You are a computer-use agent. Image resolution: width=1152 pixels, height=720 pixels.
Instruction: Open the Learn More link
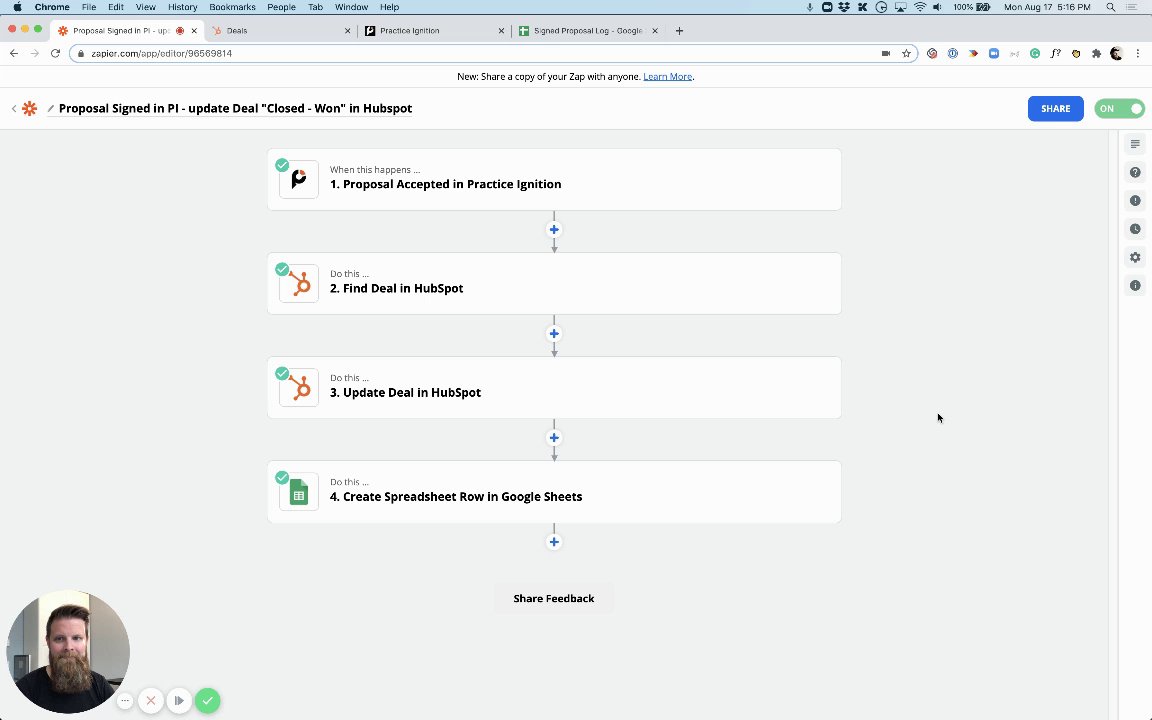pyautogui.click(x=667, y=76)
